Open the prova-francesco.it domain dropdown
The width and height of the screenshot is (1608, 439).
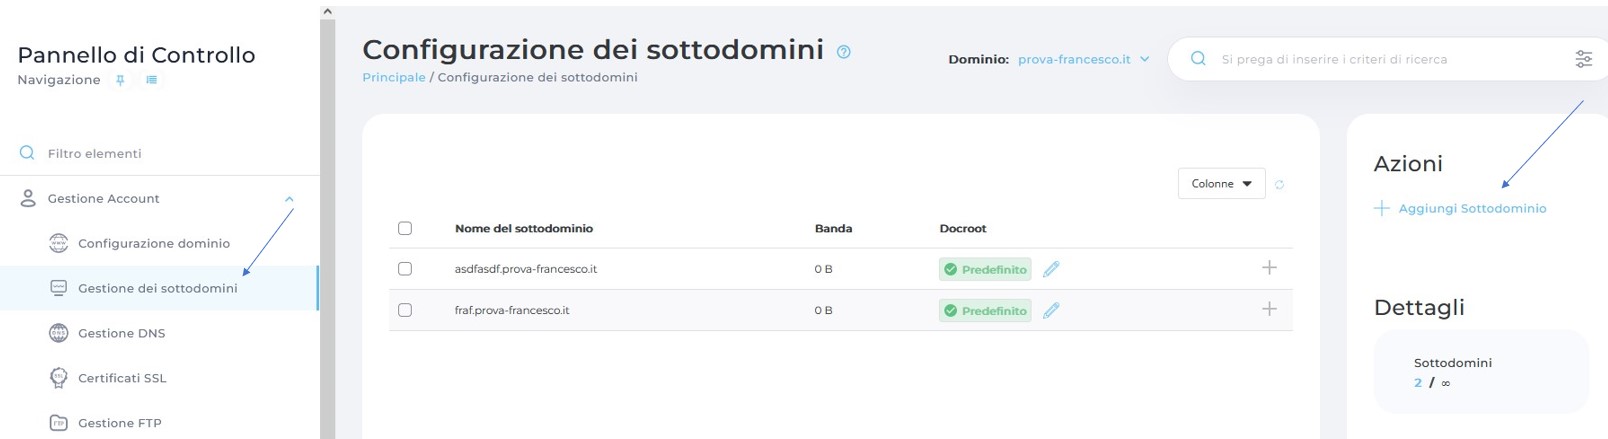pos(1083,59)
